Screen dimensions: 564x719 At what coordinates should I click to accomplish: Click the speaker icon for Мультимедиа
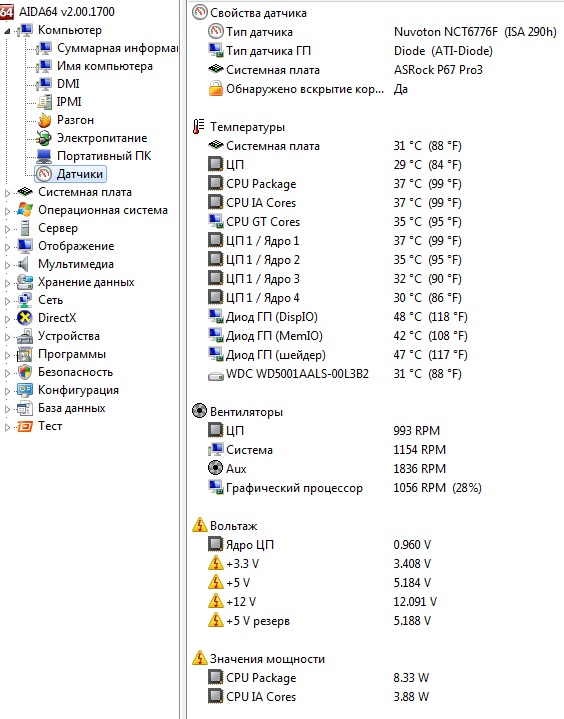24,264
